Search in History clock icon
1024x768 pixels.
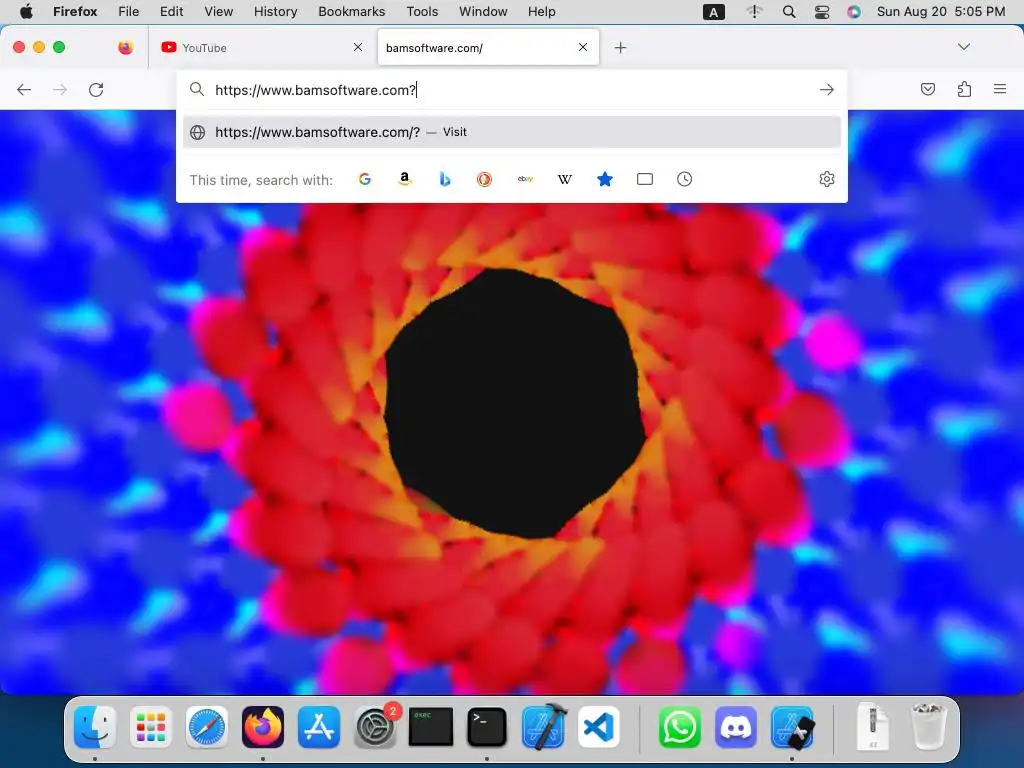tap(684, 179)
